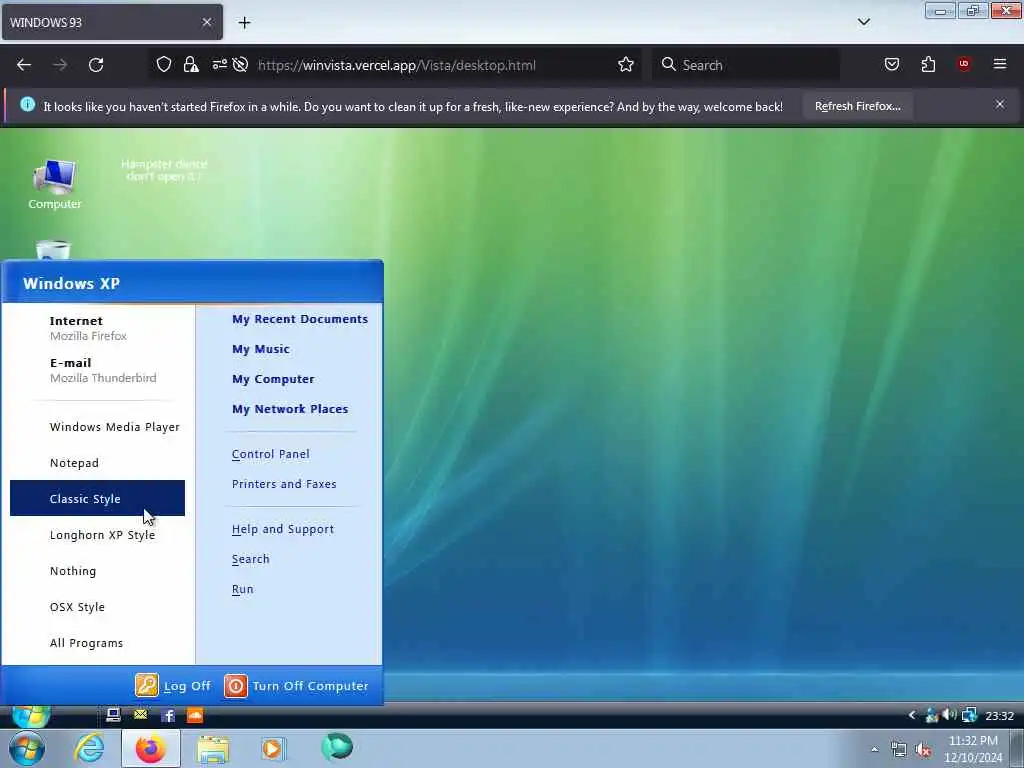Open the green round taskbar app icon
Screen dimensions: 1024x768
(x=337, y=746)
